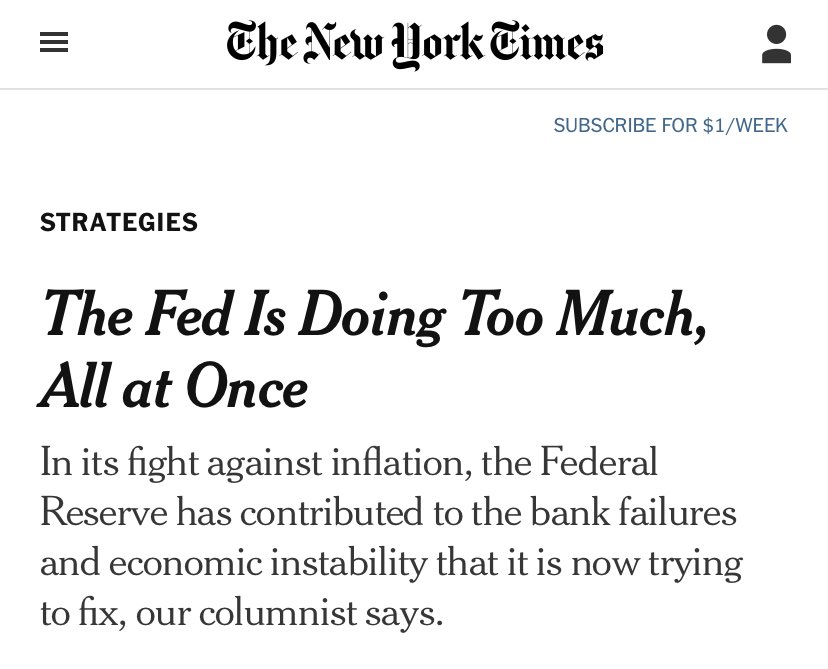Go to The New York Times homepage logo
The height and width of the screenshot is (669, 828).
tap(415, 44)
